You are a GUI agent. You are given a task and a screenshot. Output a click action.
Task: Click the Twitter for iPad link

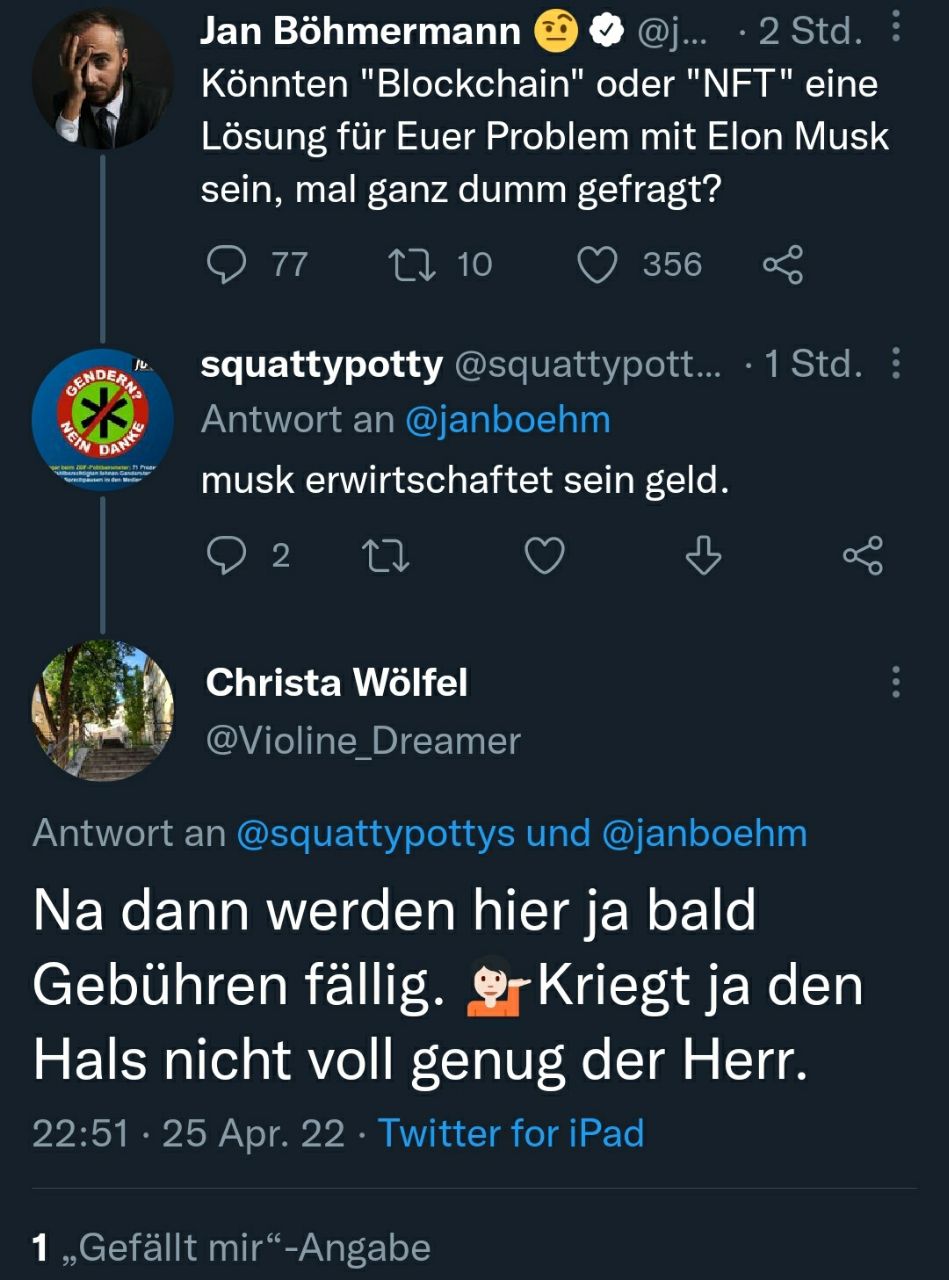coord(510,1133)
